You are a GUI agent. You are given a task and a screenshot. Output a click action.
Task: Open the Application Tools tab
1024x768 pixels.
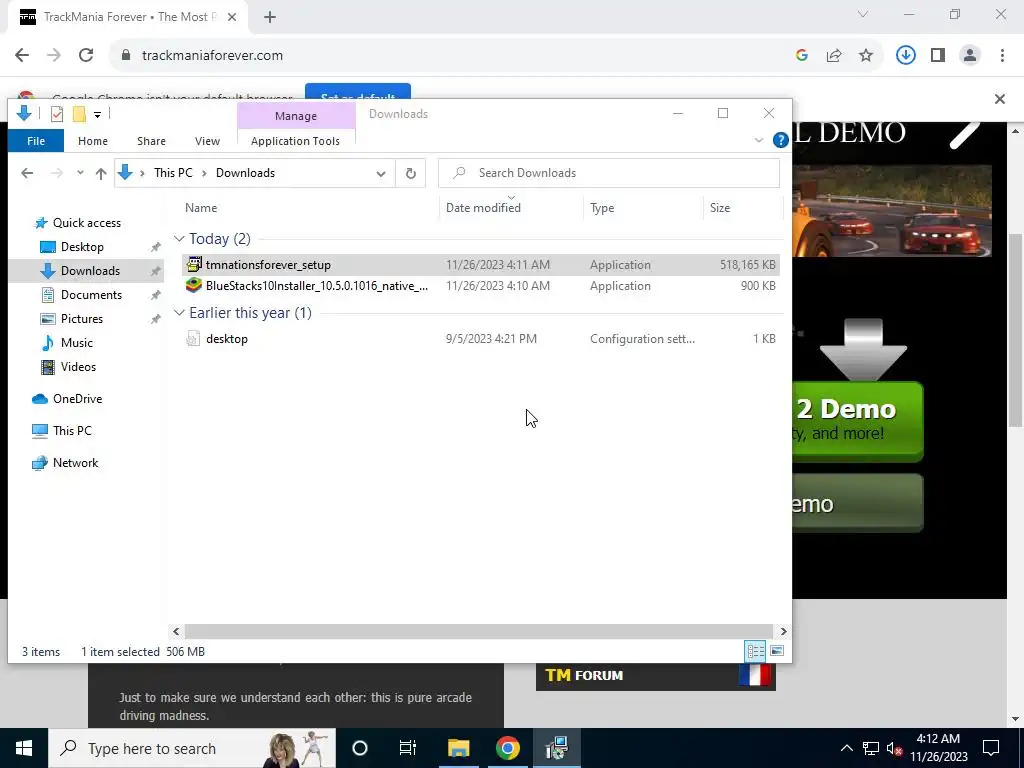pyautogui.click(x=295, y=141)
